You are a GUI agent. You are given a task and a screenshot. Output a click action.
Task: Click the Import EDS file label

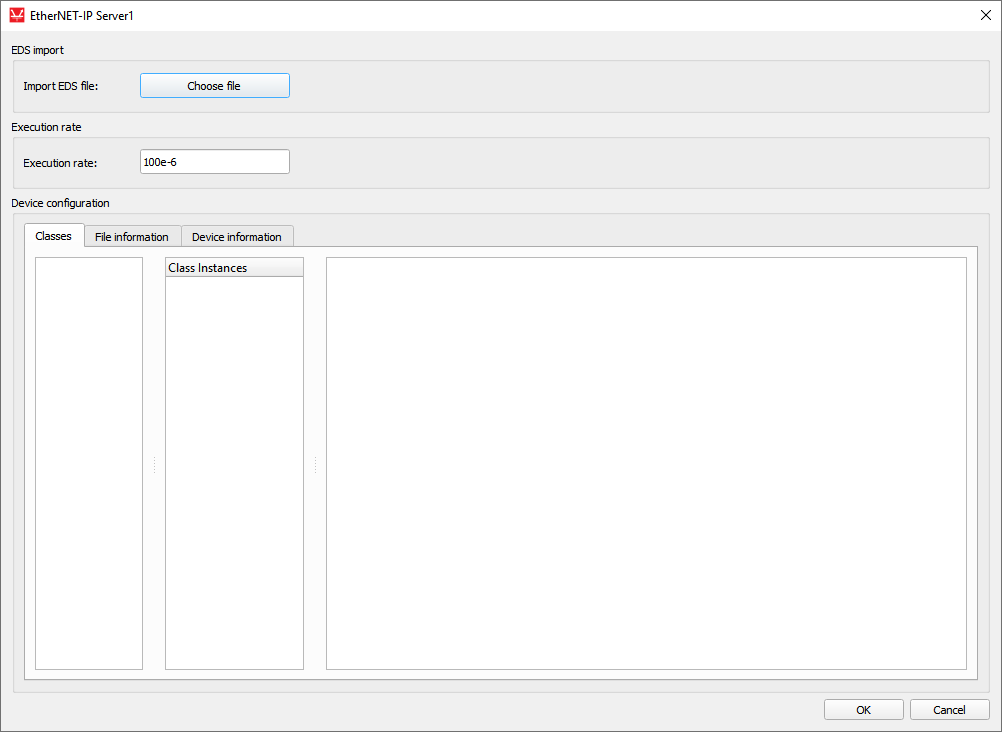coord(61,86)
